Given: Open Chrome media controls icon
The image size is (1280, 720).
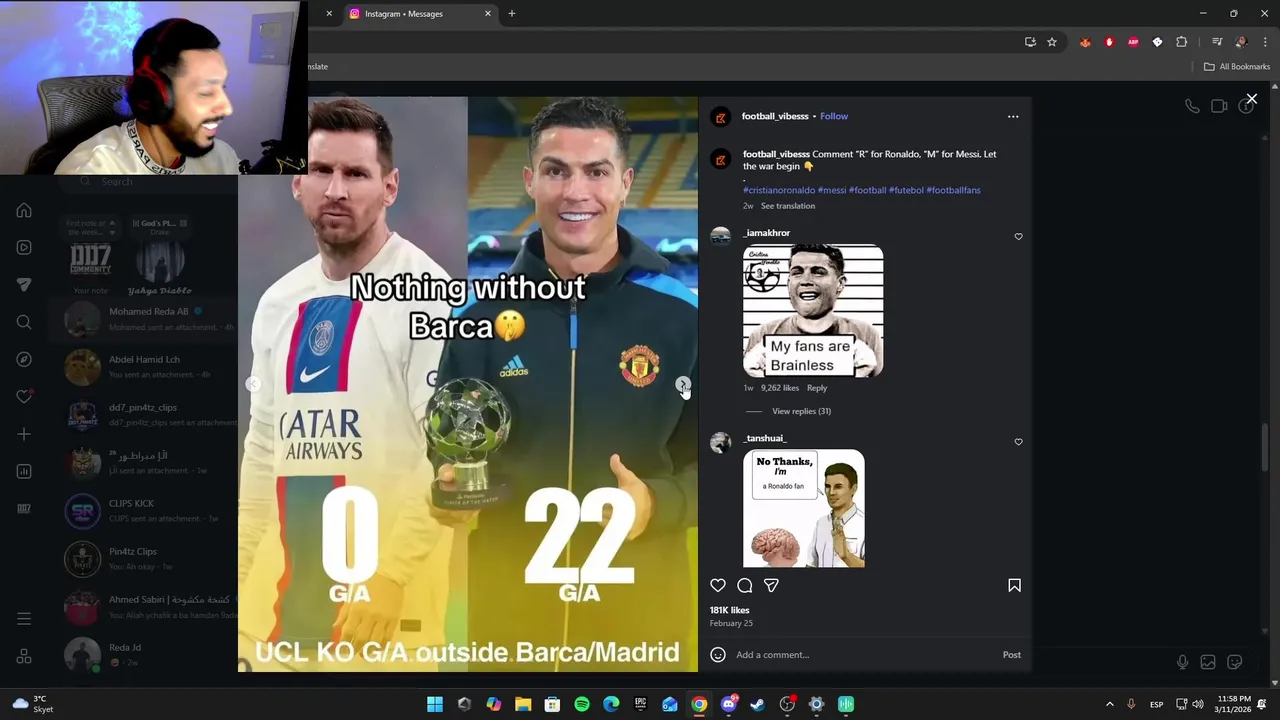Looking at the screenshot, I should 1217,42.
